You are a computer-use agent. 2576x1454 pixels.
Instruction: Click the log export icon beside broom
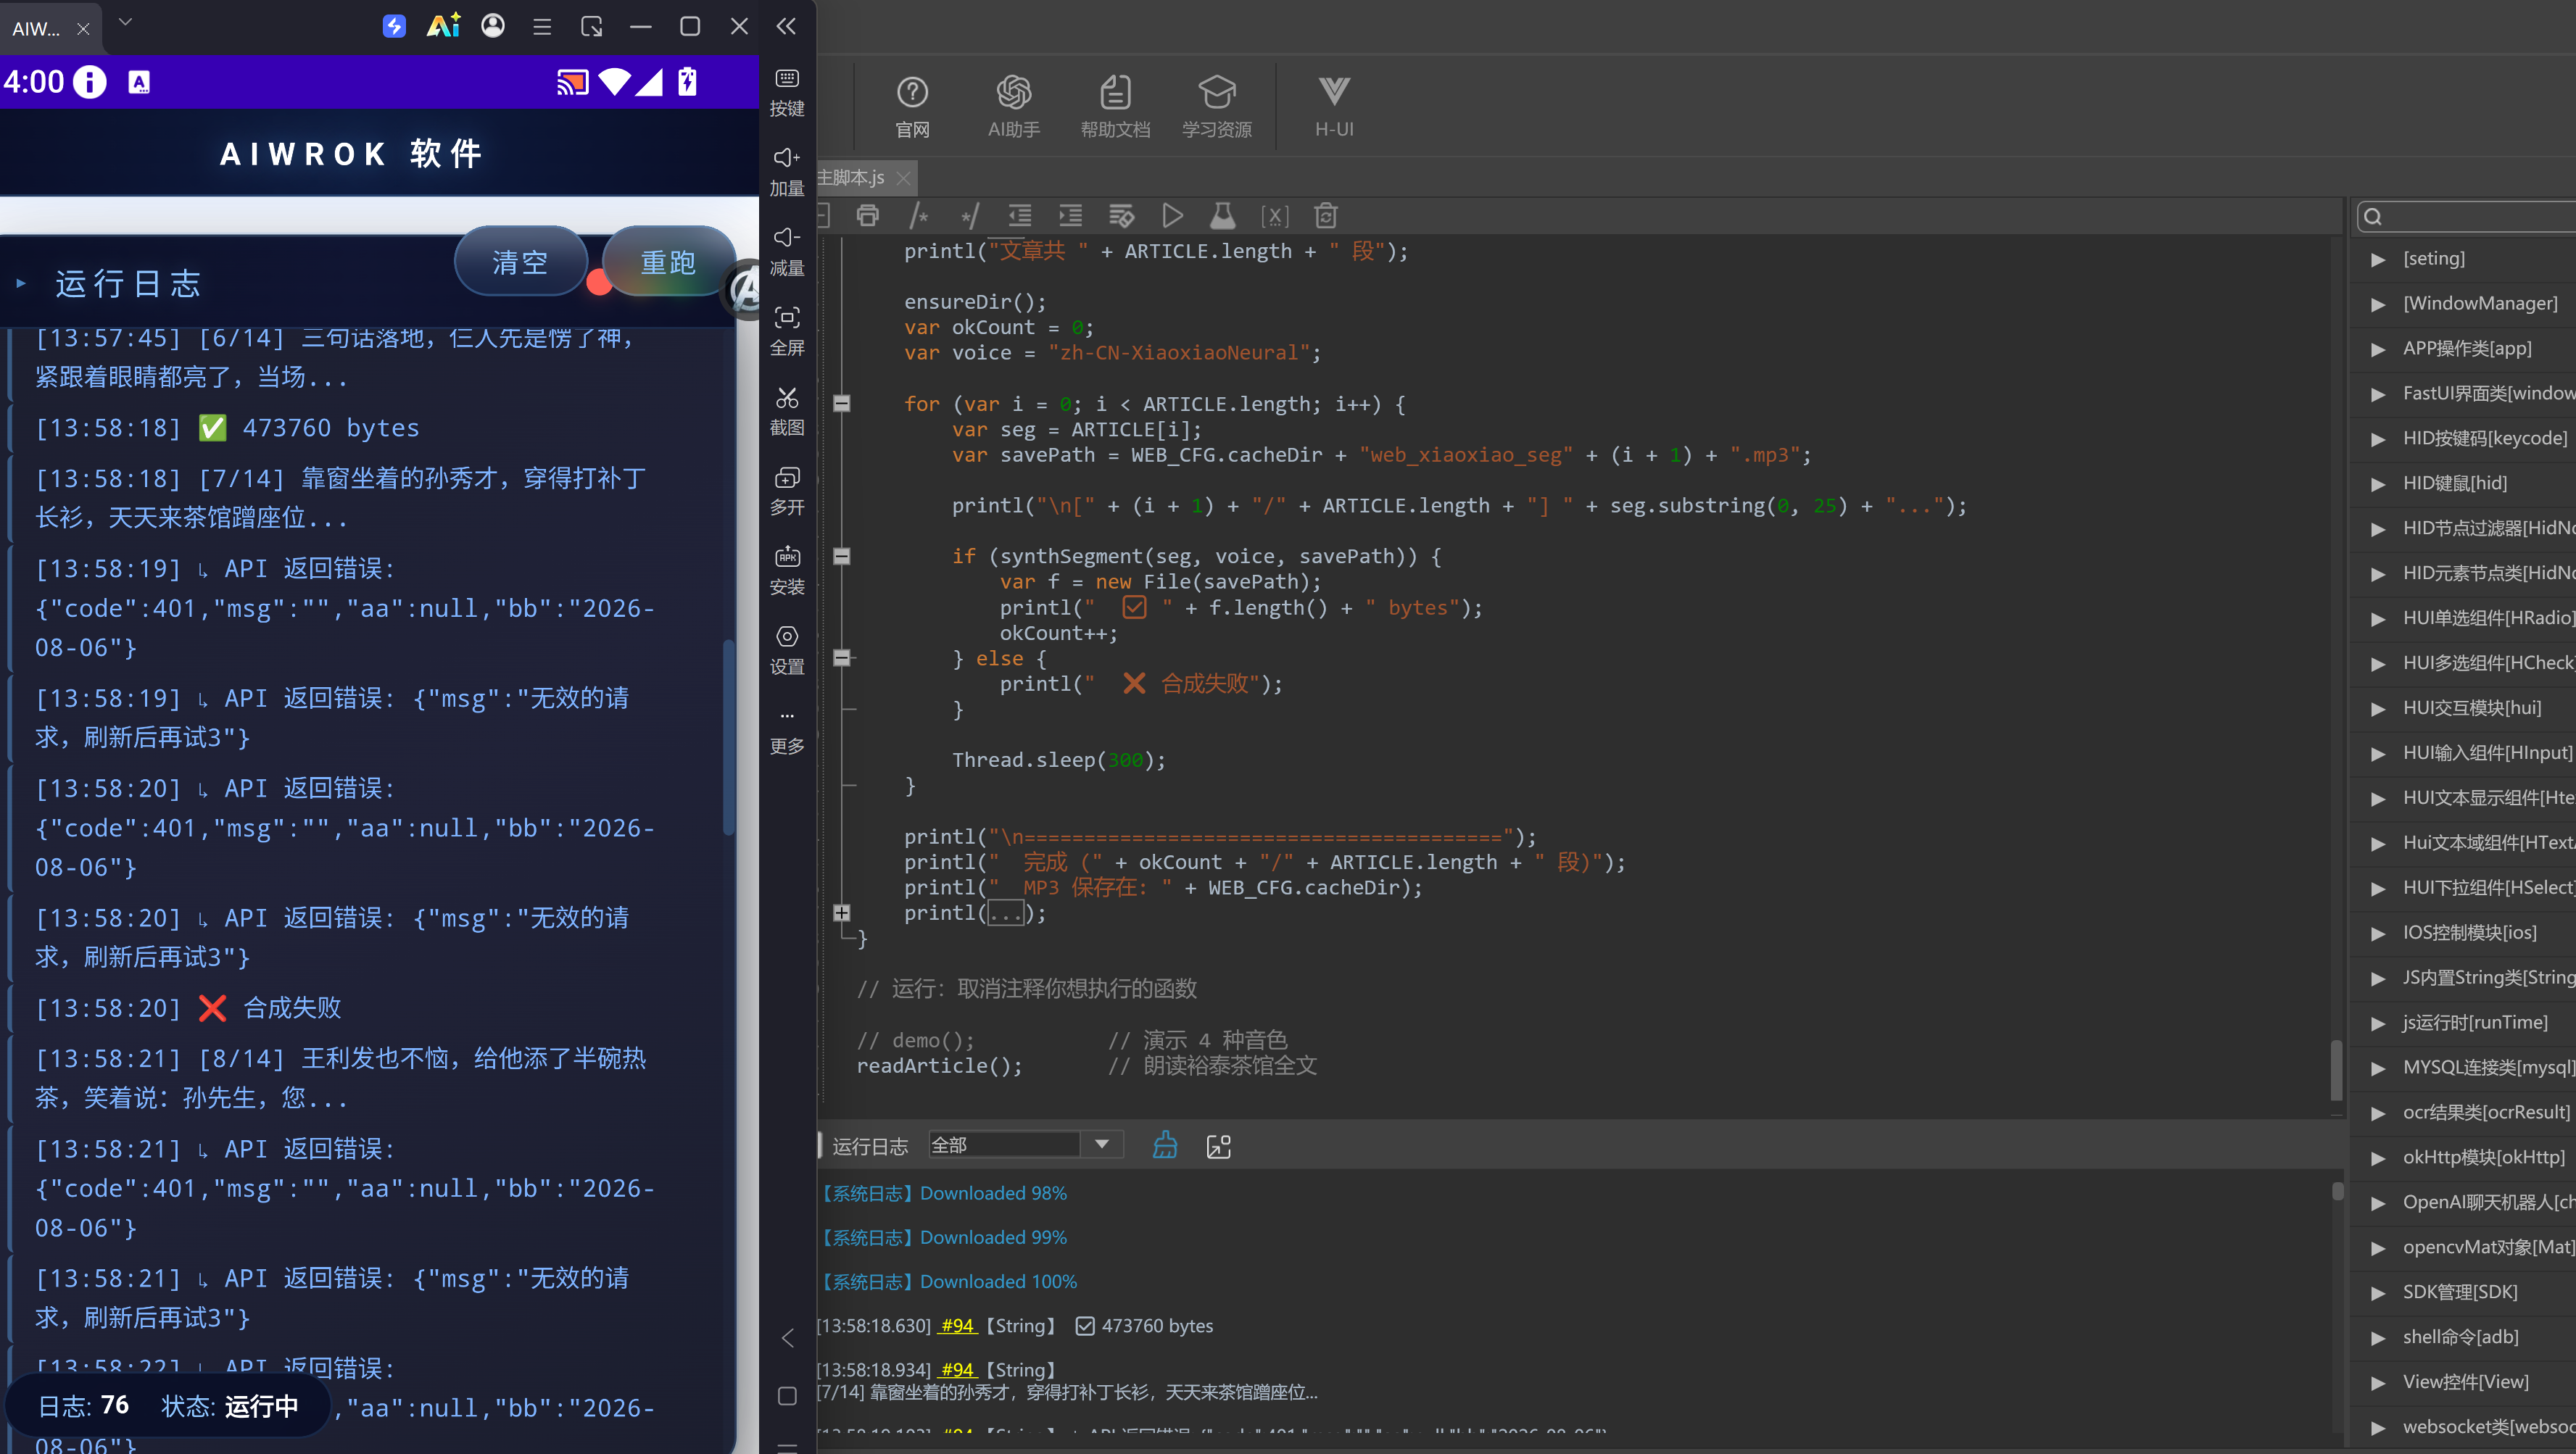tap(1218, 1146)
